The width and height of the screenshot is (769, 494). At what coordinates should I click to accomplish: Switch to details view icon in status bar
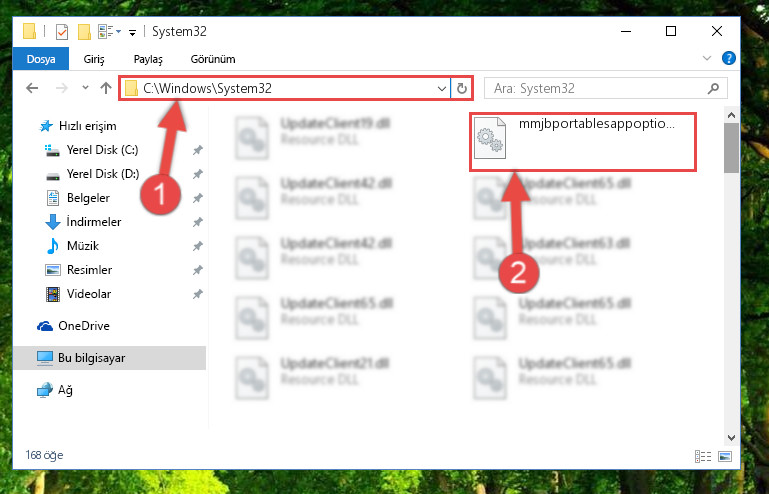(x=703, y=456)
